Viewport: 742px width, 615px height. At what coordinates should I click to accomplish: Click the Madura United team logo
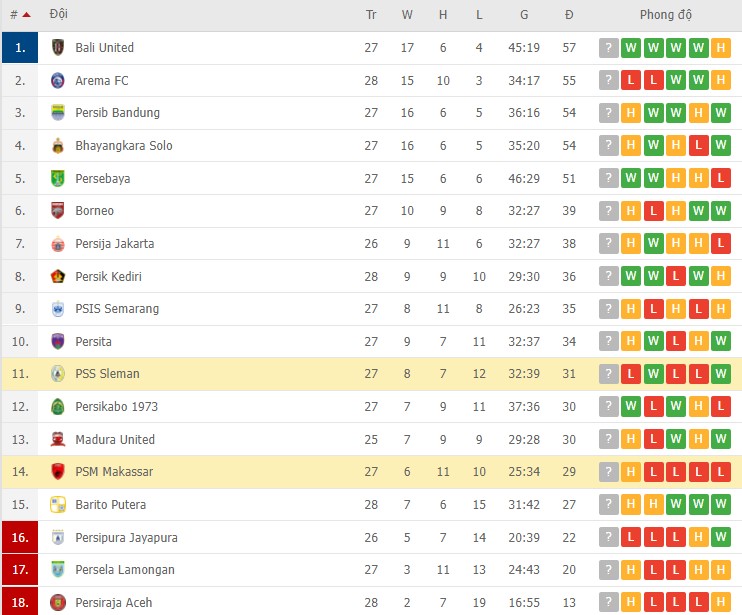57,439
